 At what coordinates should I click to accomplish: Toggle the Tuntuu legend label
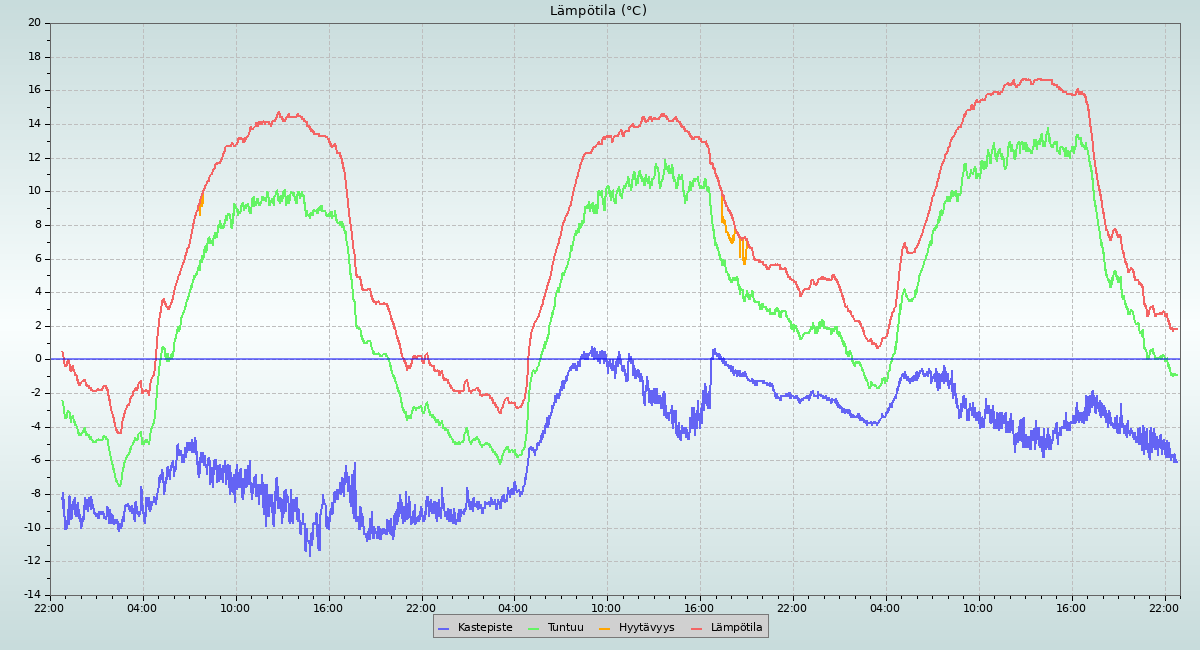pos(565,628)
